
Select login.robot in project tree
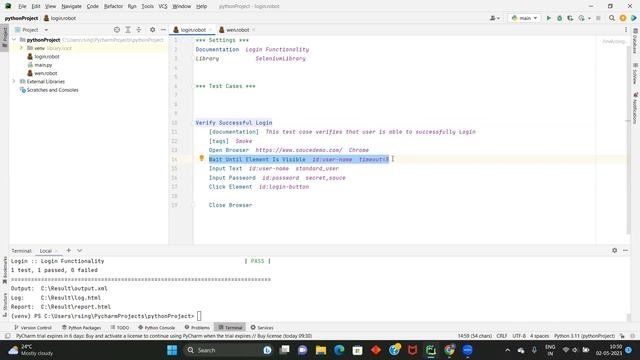(x=47, y=56)
